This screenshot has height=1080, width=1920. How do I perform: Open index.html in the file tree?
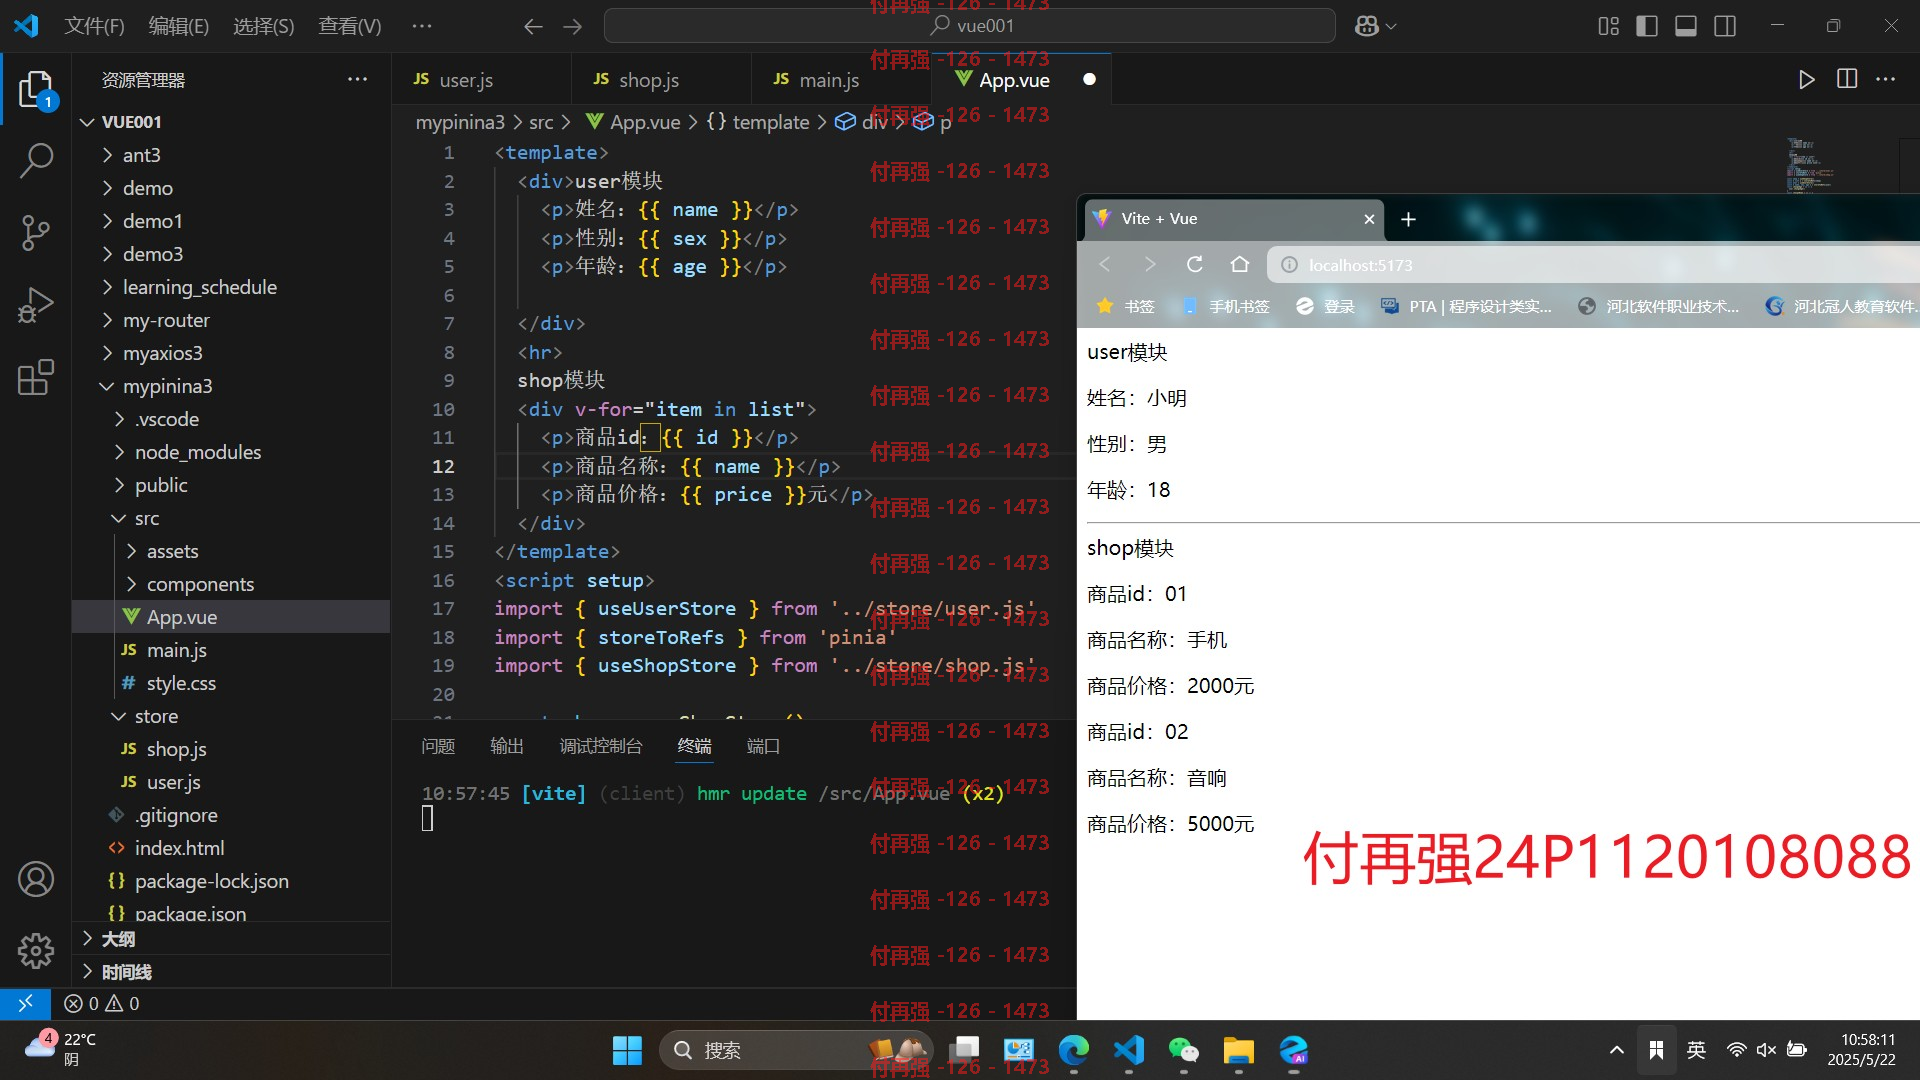(179, 848)
